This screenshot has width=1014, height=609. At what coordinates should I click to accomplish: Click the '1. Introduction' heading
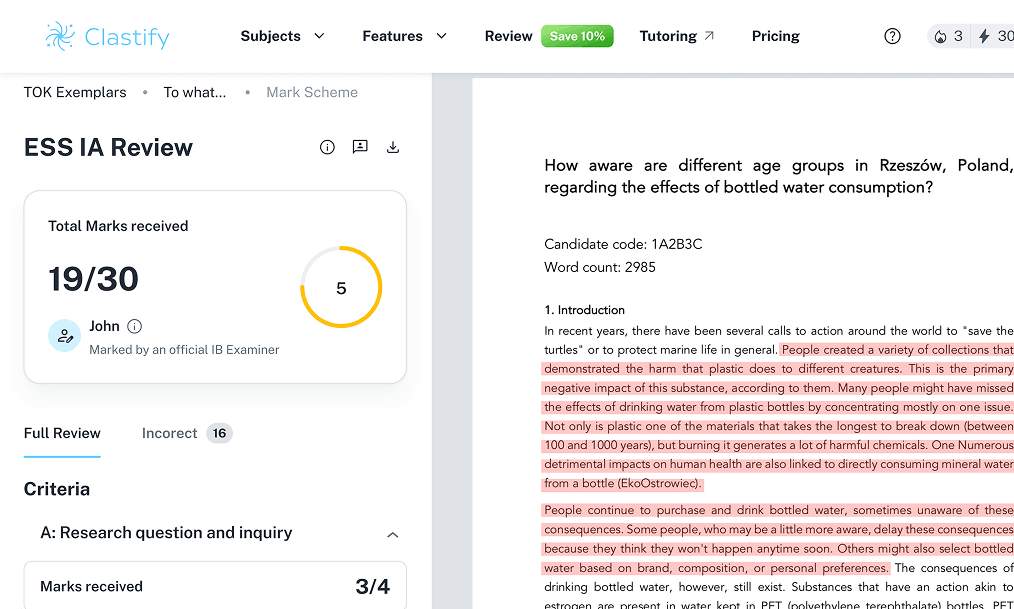[584, 310]
